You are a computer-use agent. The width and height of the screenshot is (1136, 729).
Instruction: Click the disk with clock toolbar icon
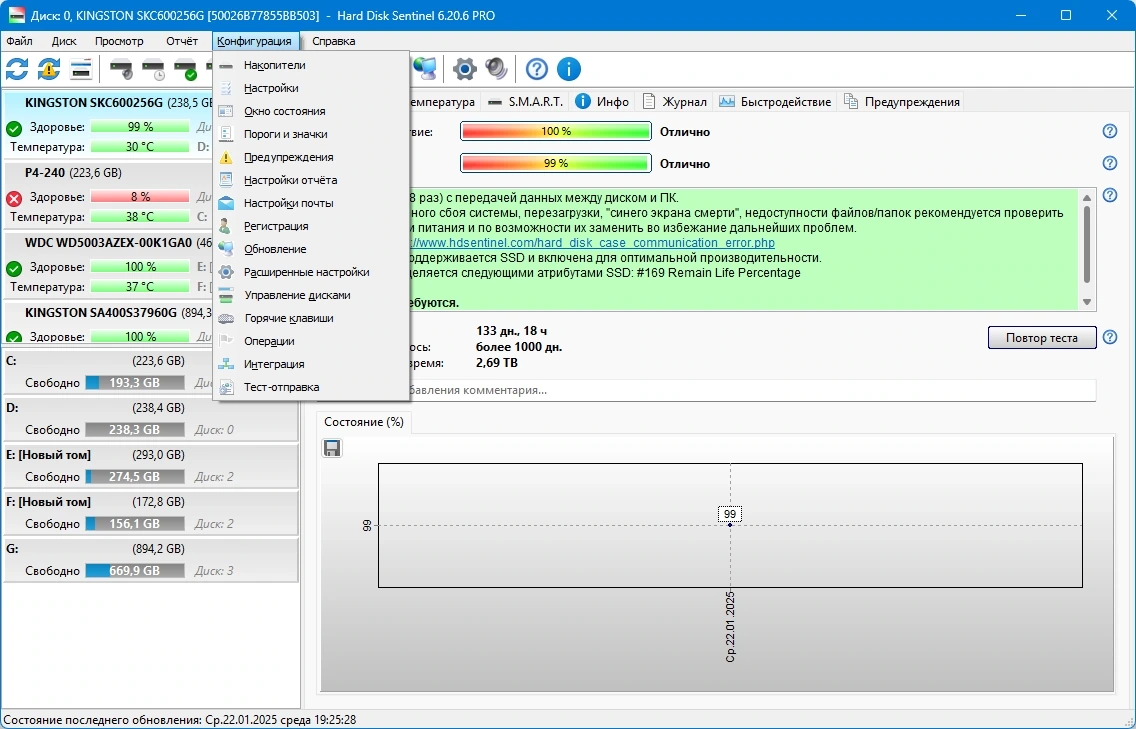tap(154, 69)
